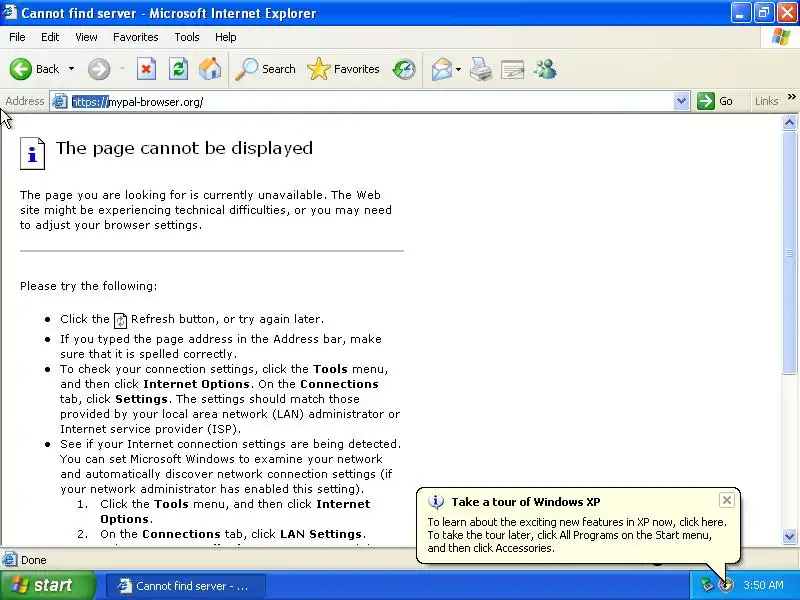Click the 3:50 AM clock
The width and height of the screenshot is (800, 600).
point(763,585)
